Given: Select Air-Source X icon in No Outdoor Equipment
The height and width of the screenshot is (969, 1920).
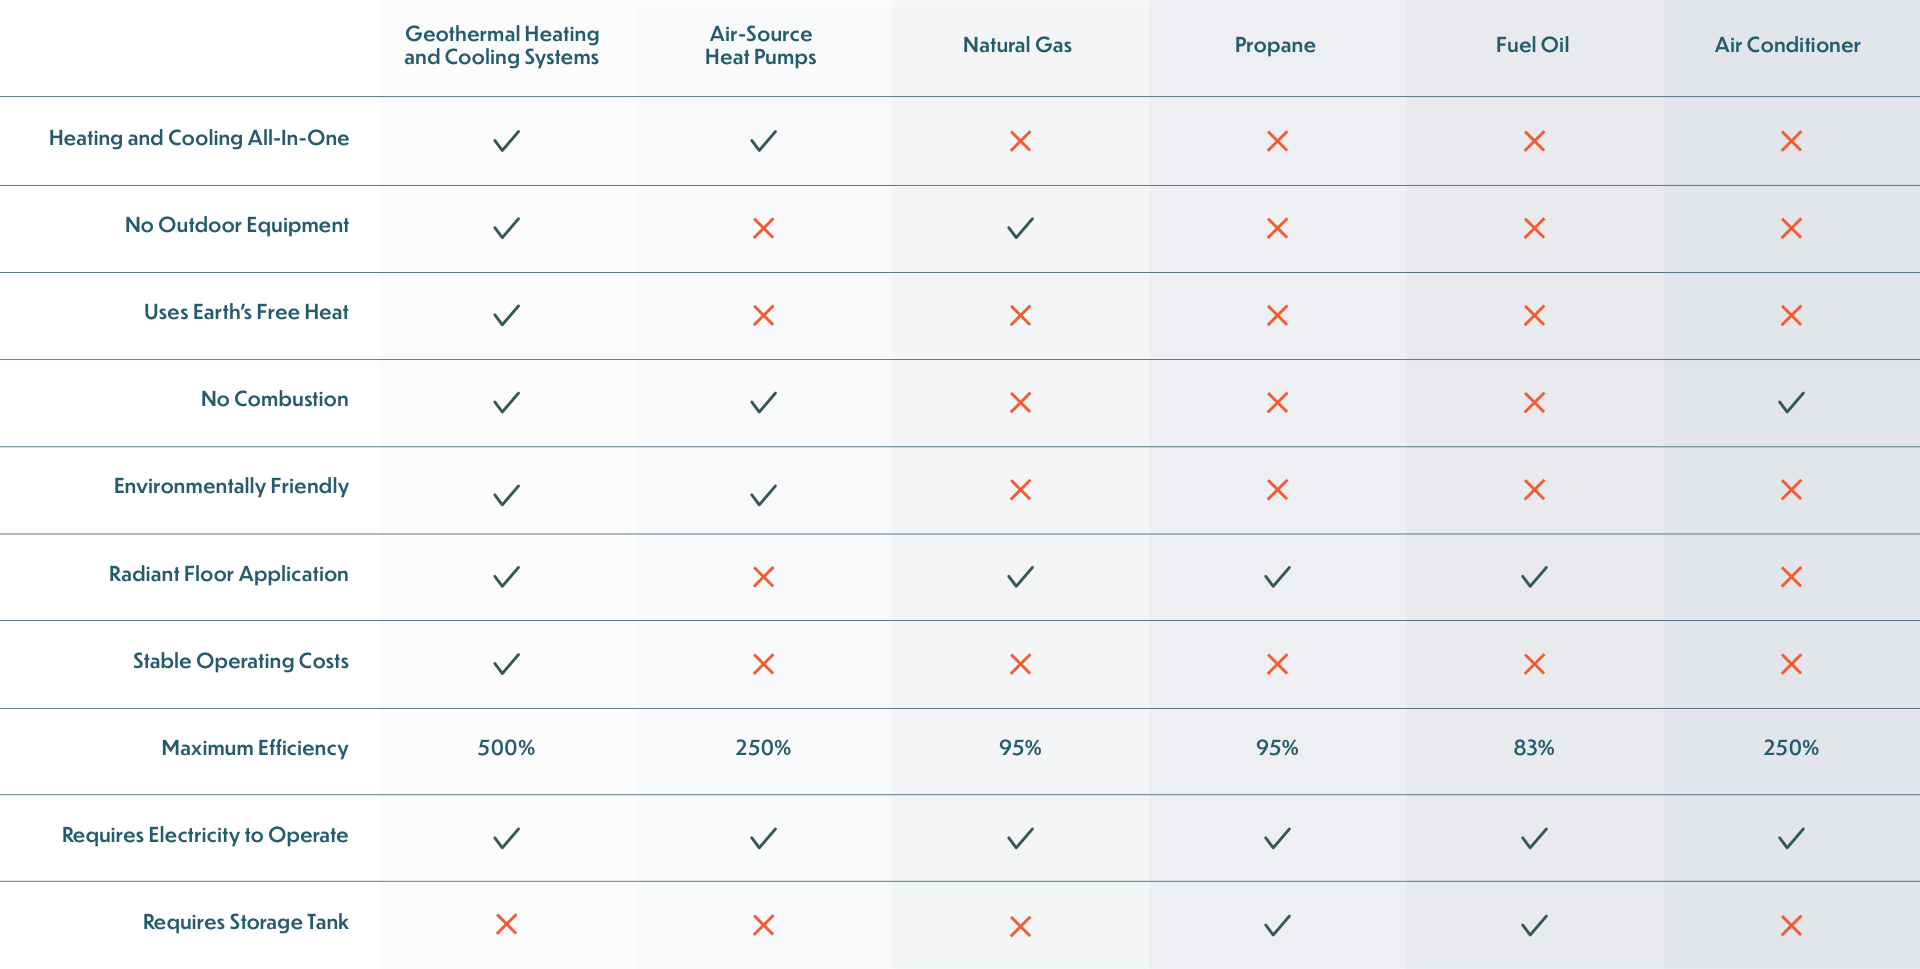Looking at the screenshot, I should coord(763,228).
